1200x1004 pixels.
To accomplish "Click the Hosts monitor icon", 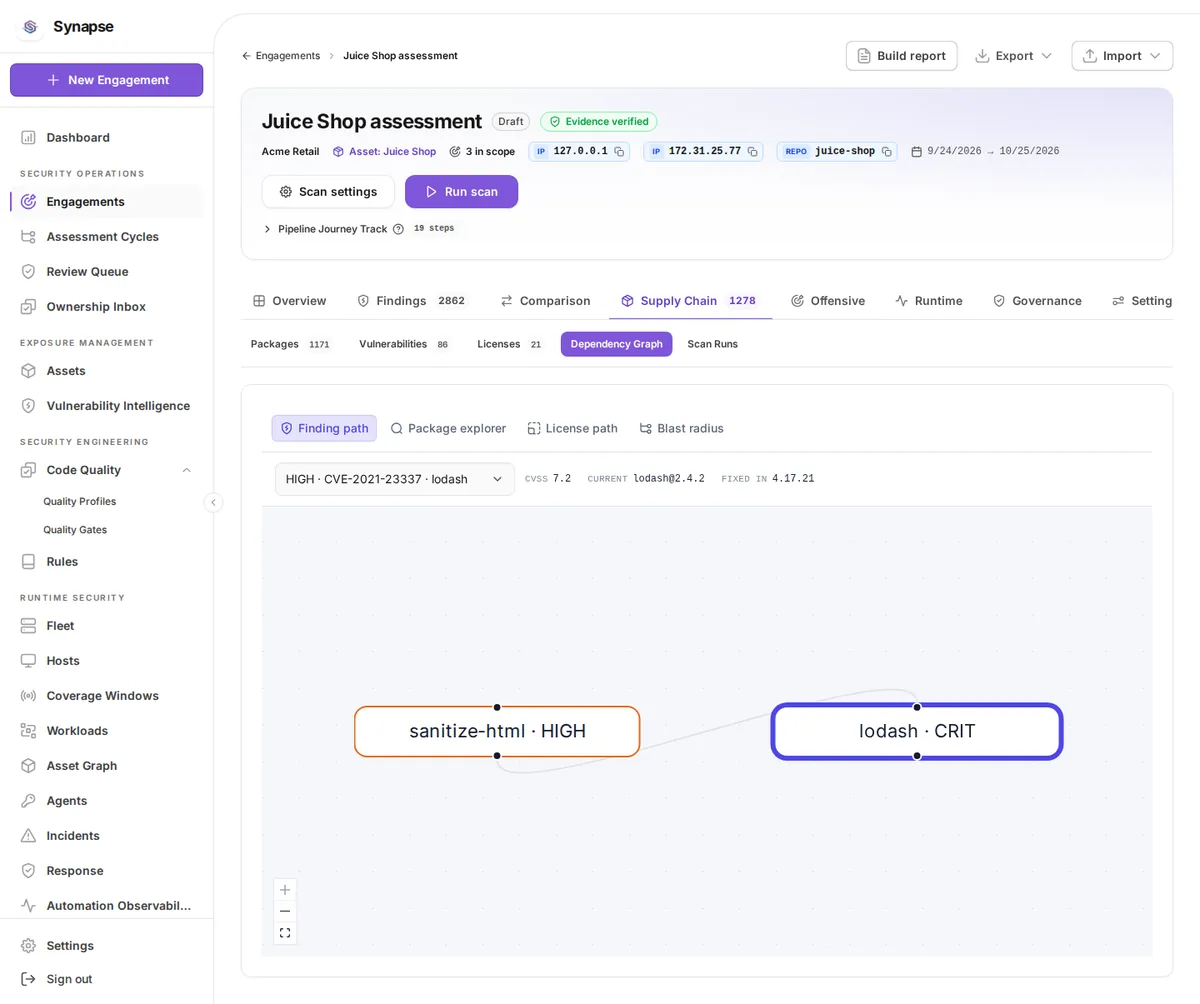I will 28,660.
